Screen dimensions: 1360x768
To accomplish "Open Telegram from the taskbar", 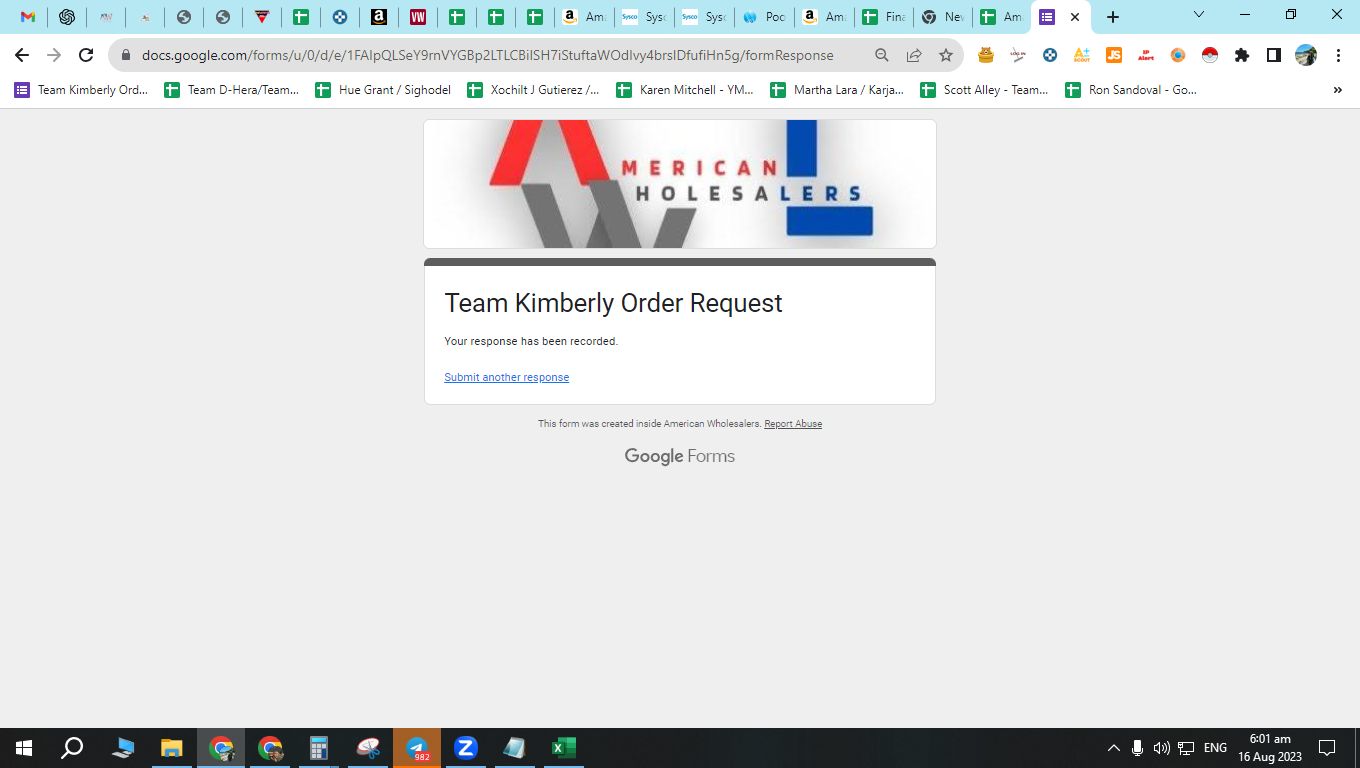I will point(417,748).
